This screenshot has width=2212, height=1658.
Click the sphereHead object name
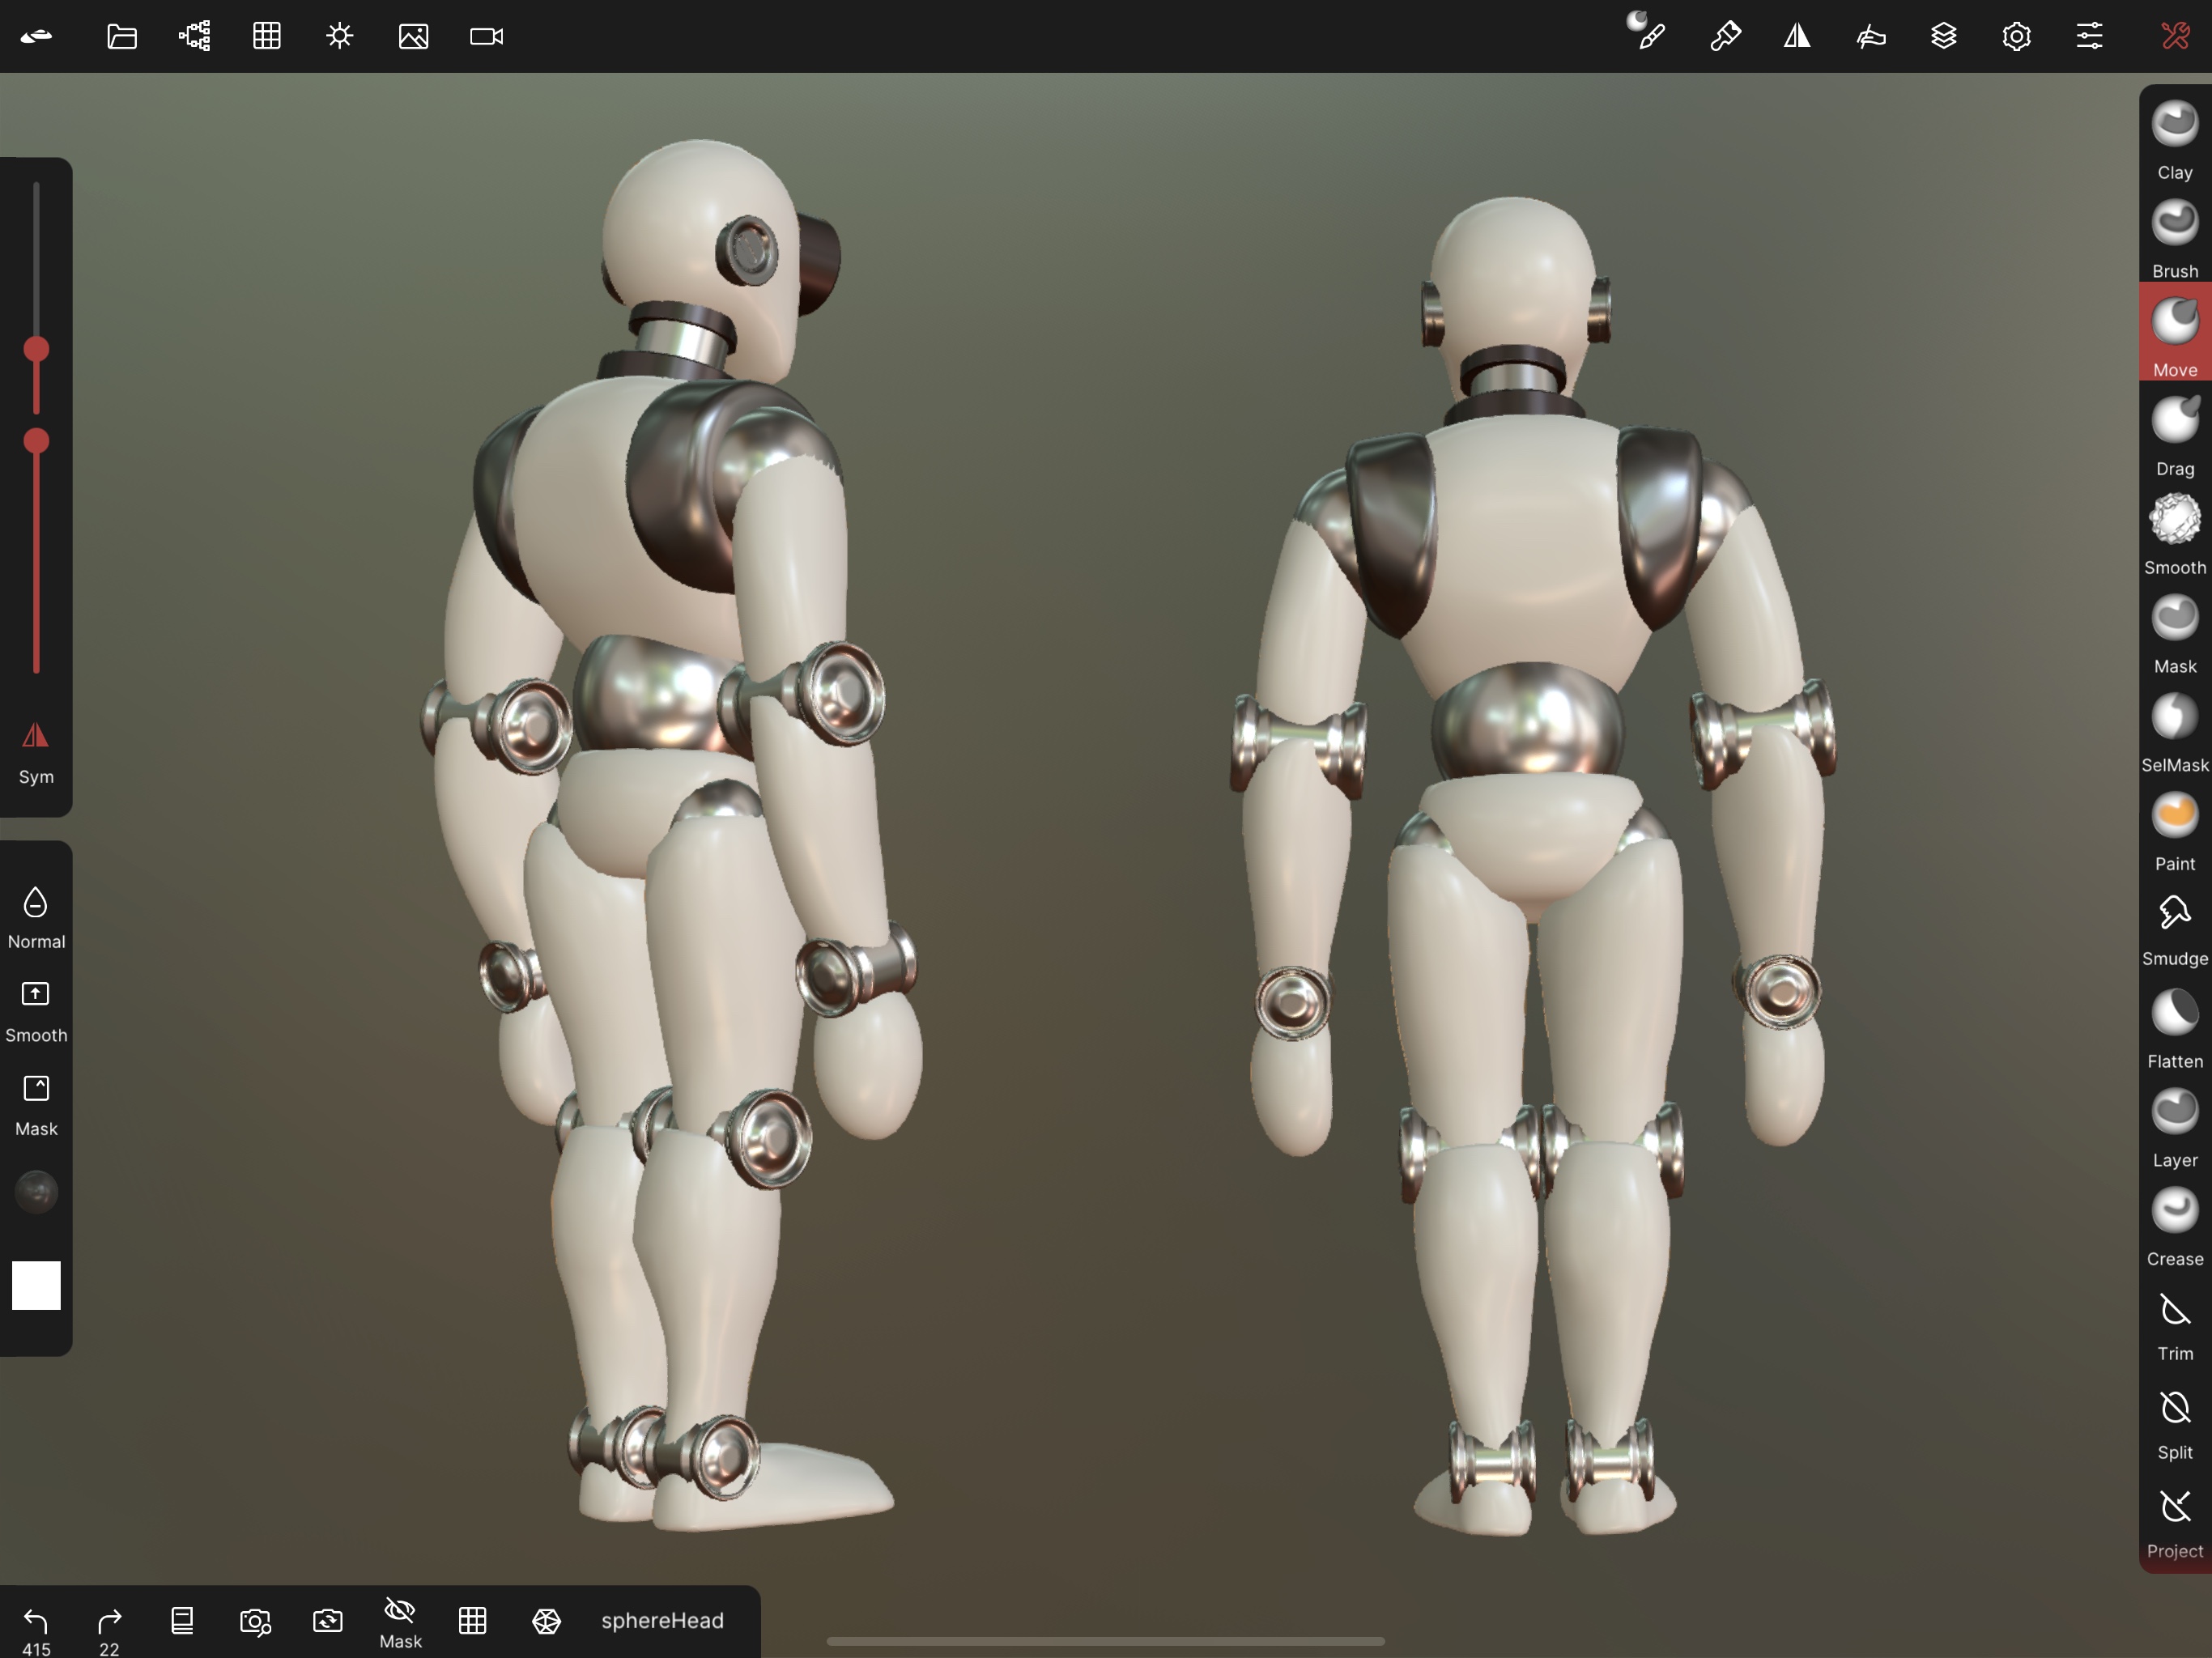pos(662,1620)
